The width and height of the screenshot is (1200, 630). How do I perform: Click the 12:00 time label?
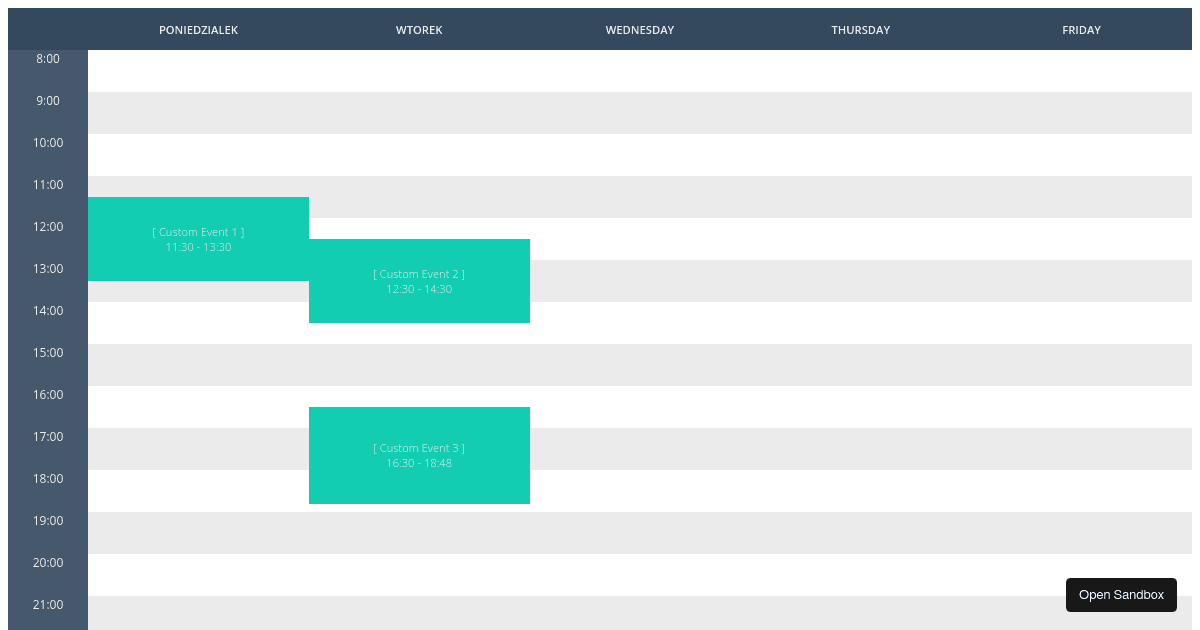tap(47, 226)
